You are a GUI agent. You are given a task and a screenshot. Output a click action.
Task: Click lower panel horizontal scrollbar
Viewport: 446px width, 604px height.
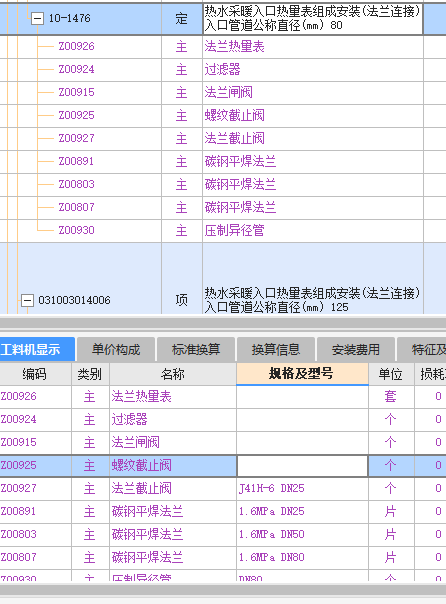tap(223, 589)
